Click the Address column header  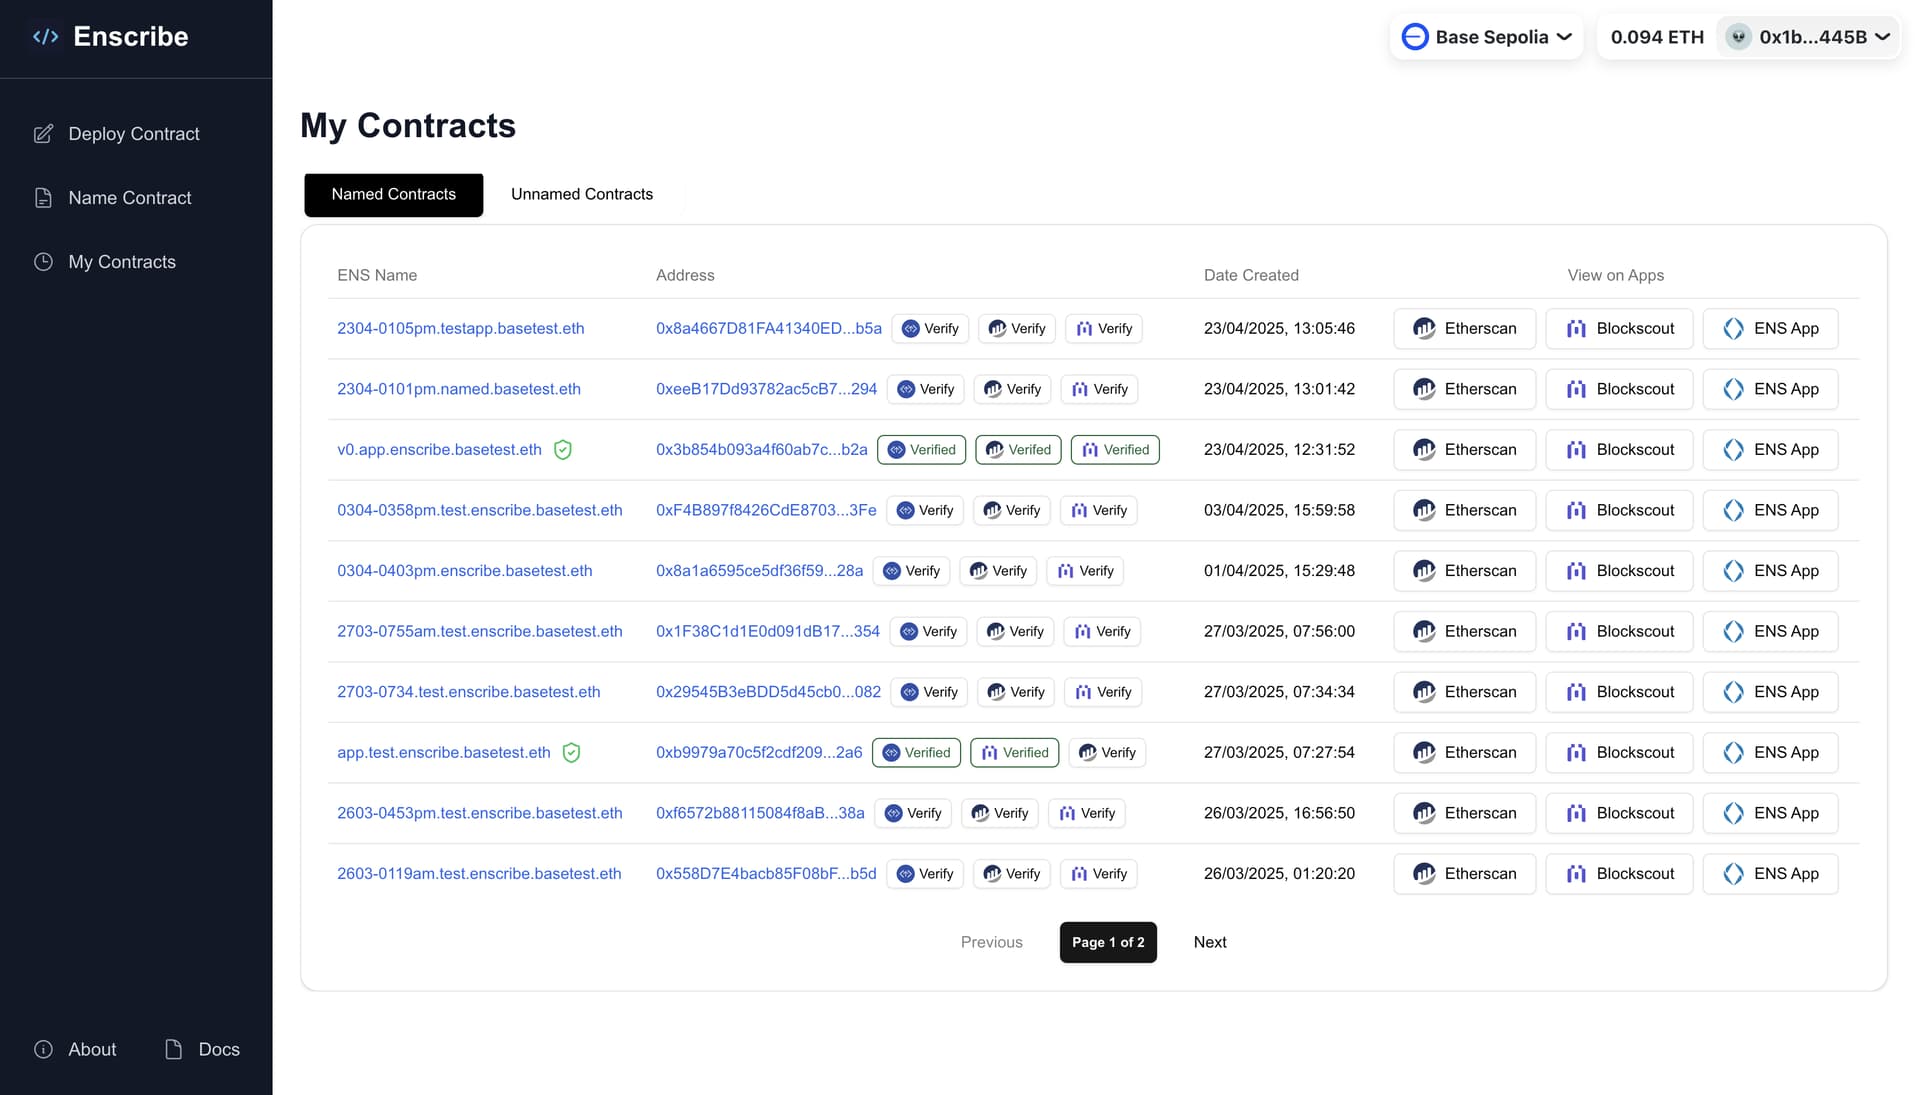[x=685, y=275]
